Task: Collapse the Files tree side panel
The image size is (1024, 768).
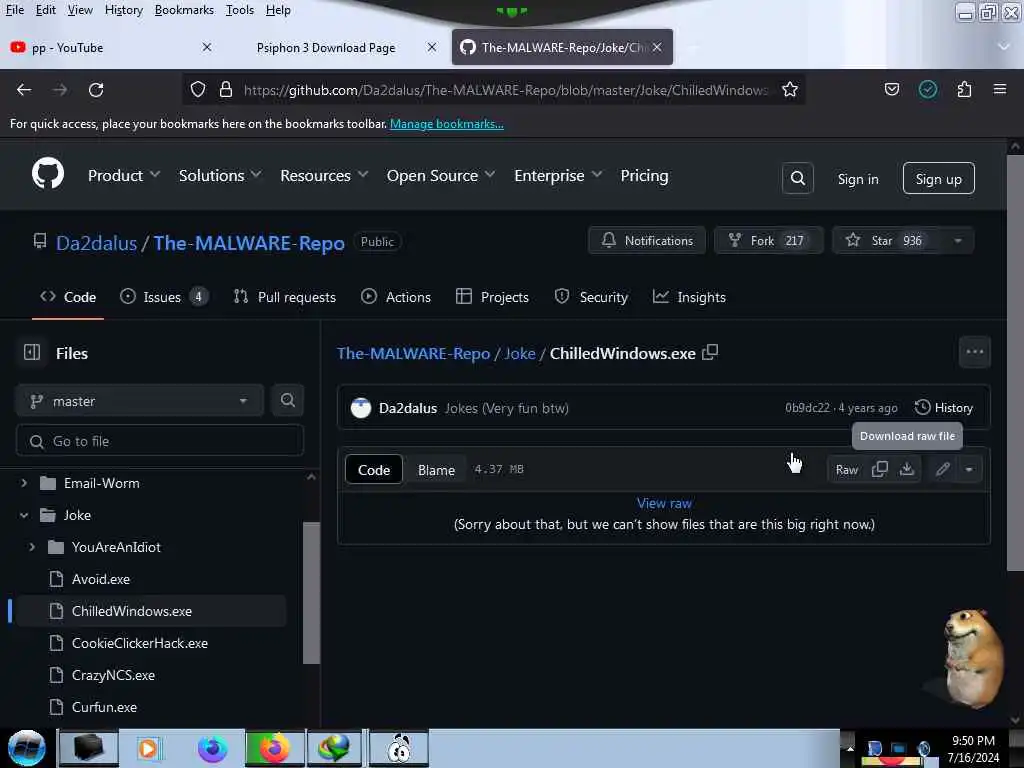Action: [x=32, y=353]
